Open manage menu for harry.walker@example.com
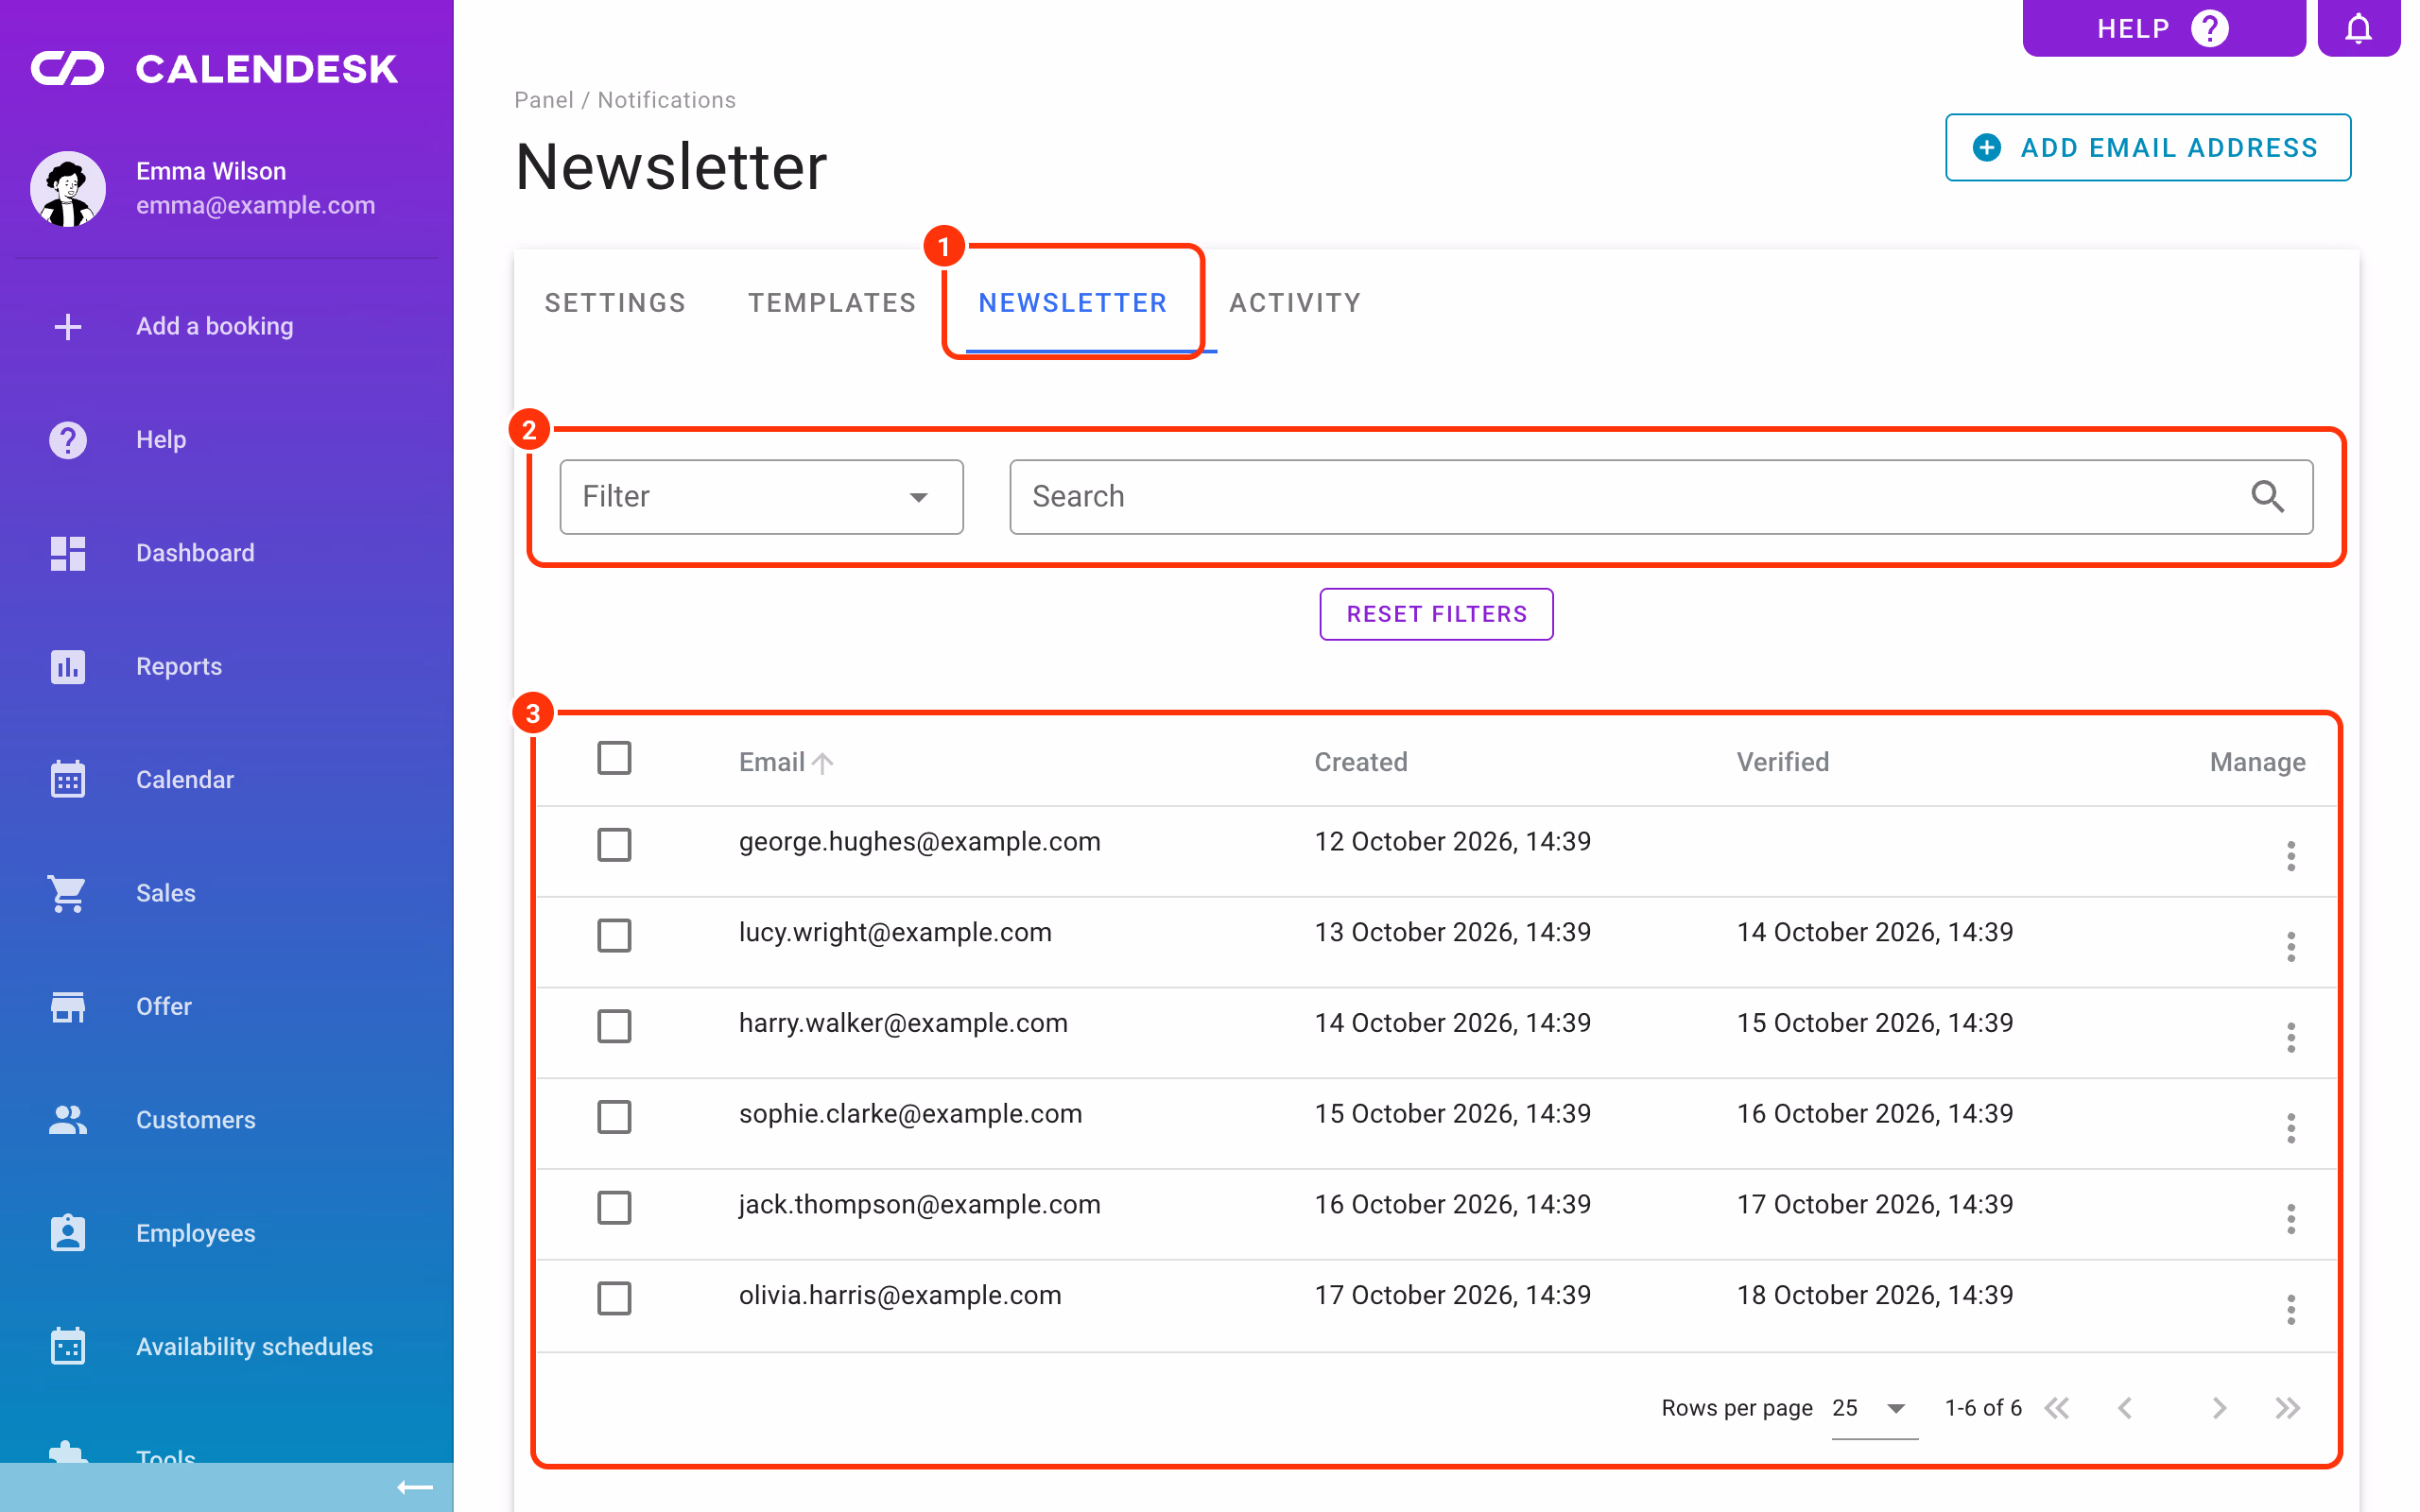 pos(2290,1037)
